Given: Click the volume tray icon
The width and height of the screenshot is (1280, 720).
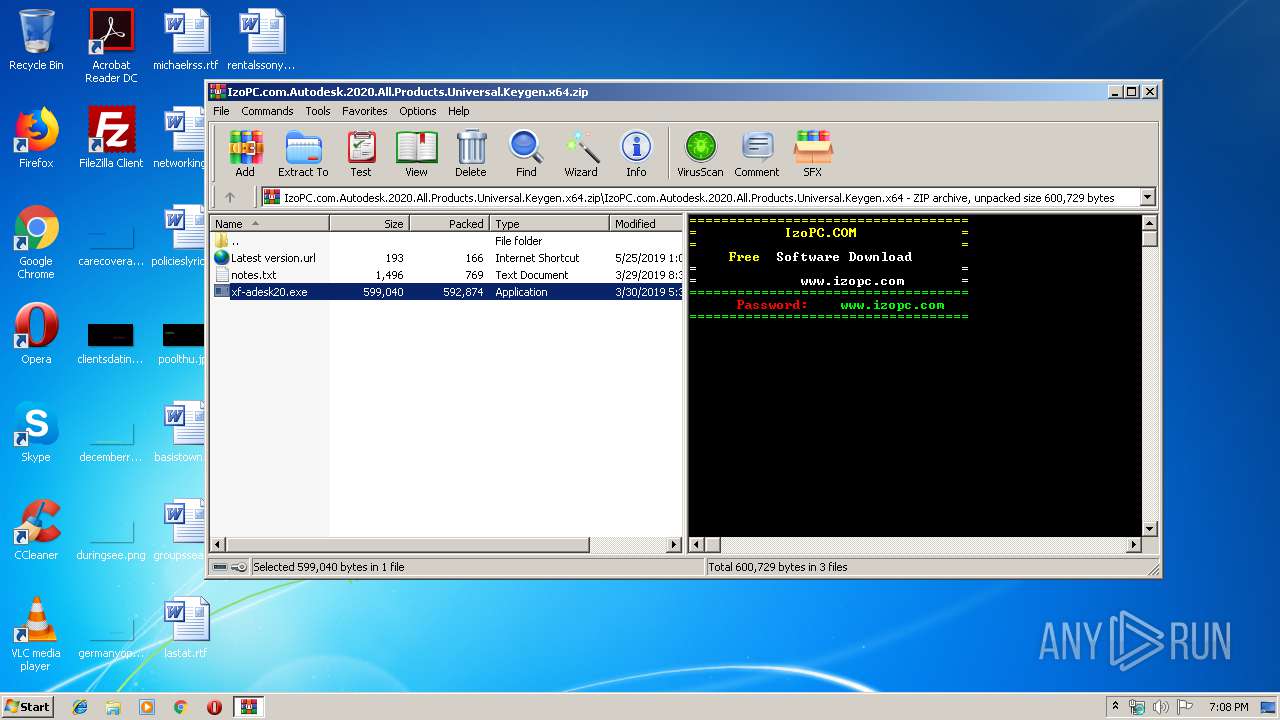Looking at the screenshot, I should [1160, 707].
